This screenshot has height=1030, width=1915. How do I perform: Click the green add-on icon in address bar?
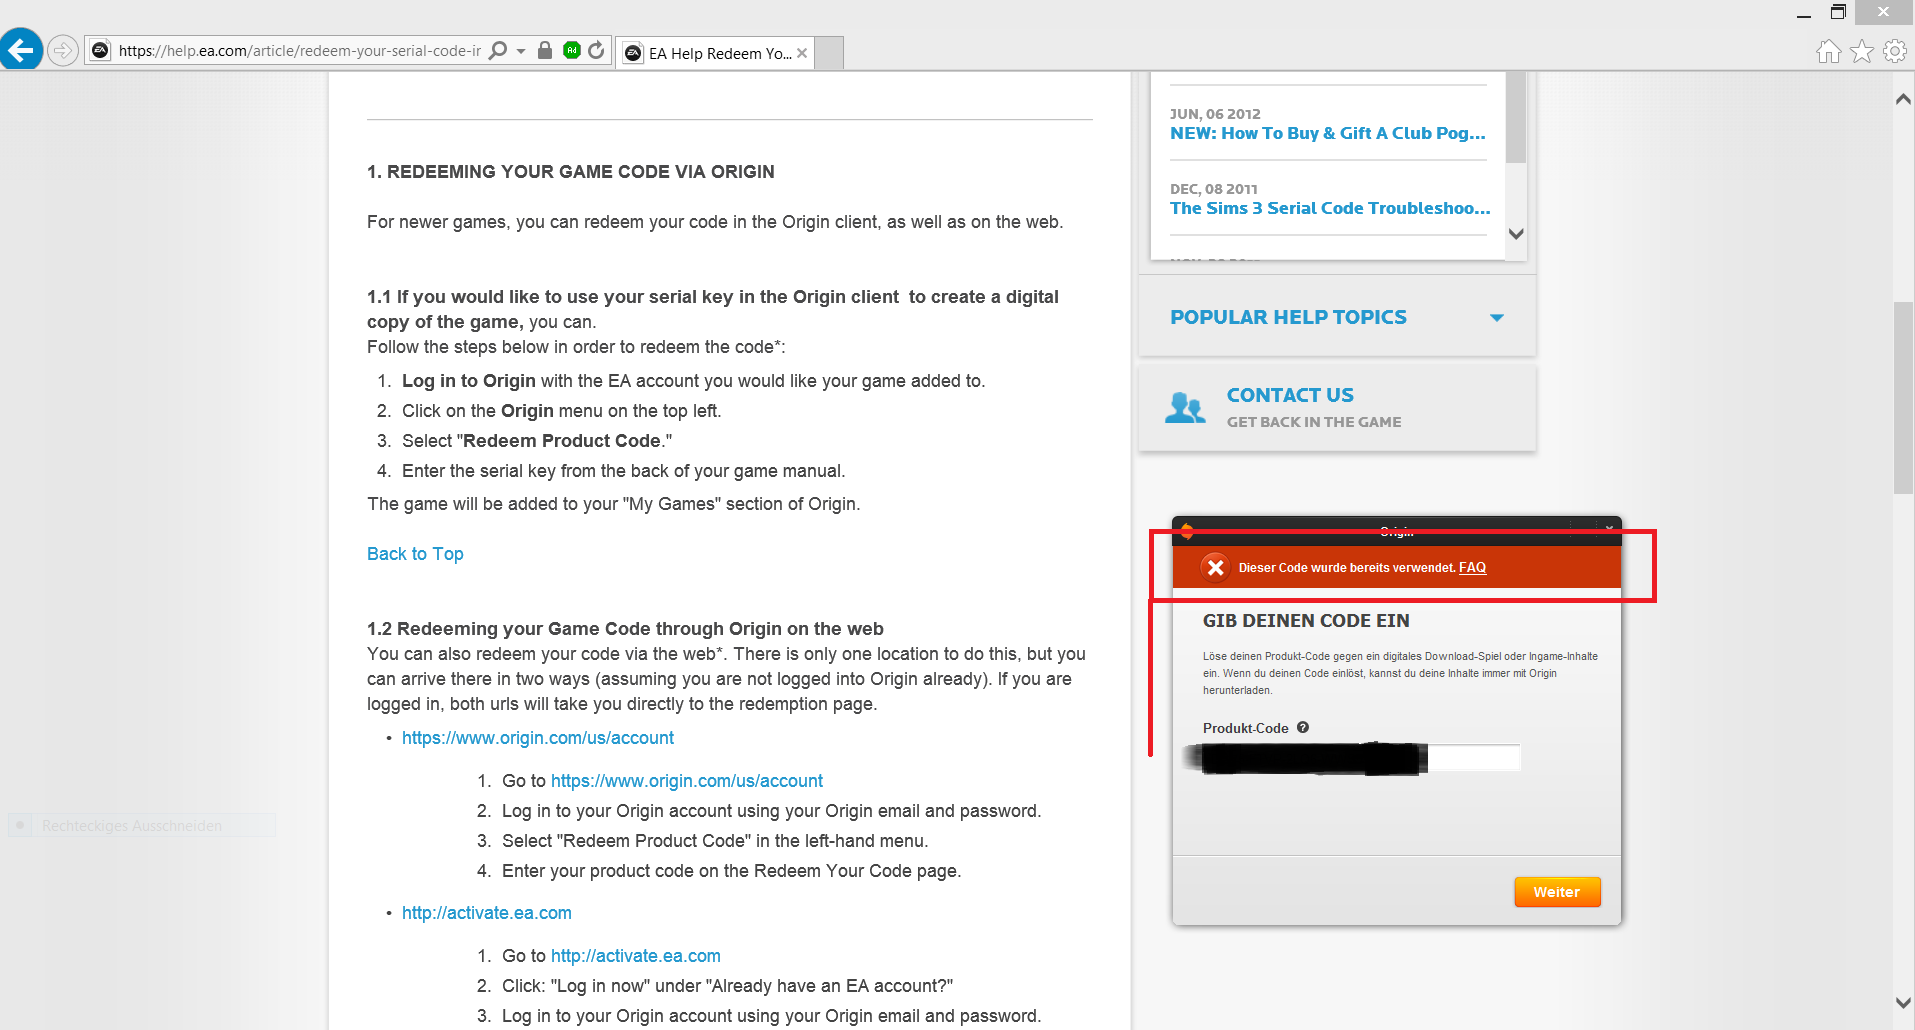pos(572,50)
